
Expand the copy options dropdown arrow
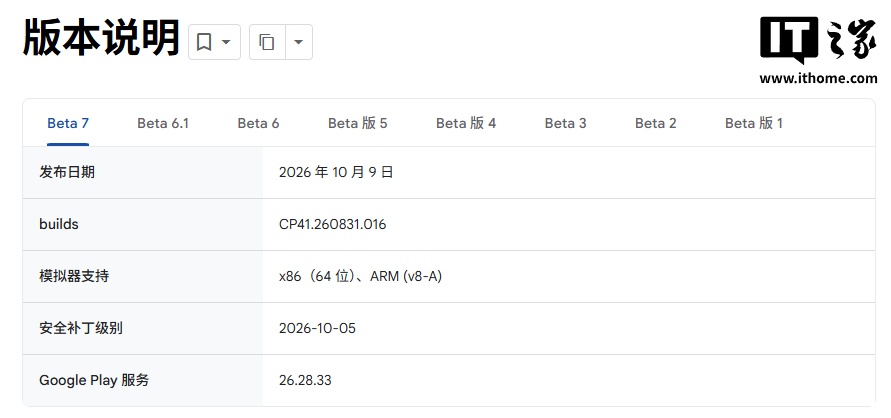pos(299,42)
